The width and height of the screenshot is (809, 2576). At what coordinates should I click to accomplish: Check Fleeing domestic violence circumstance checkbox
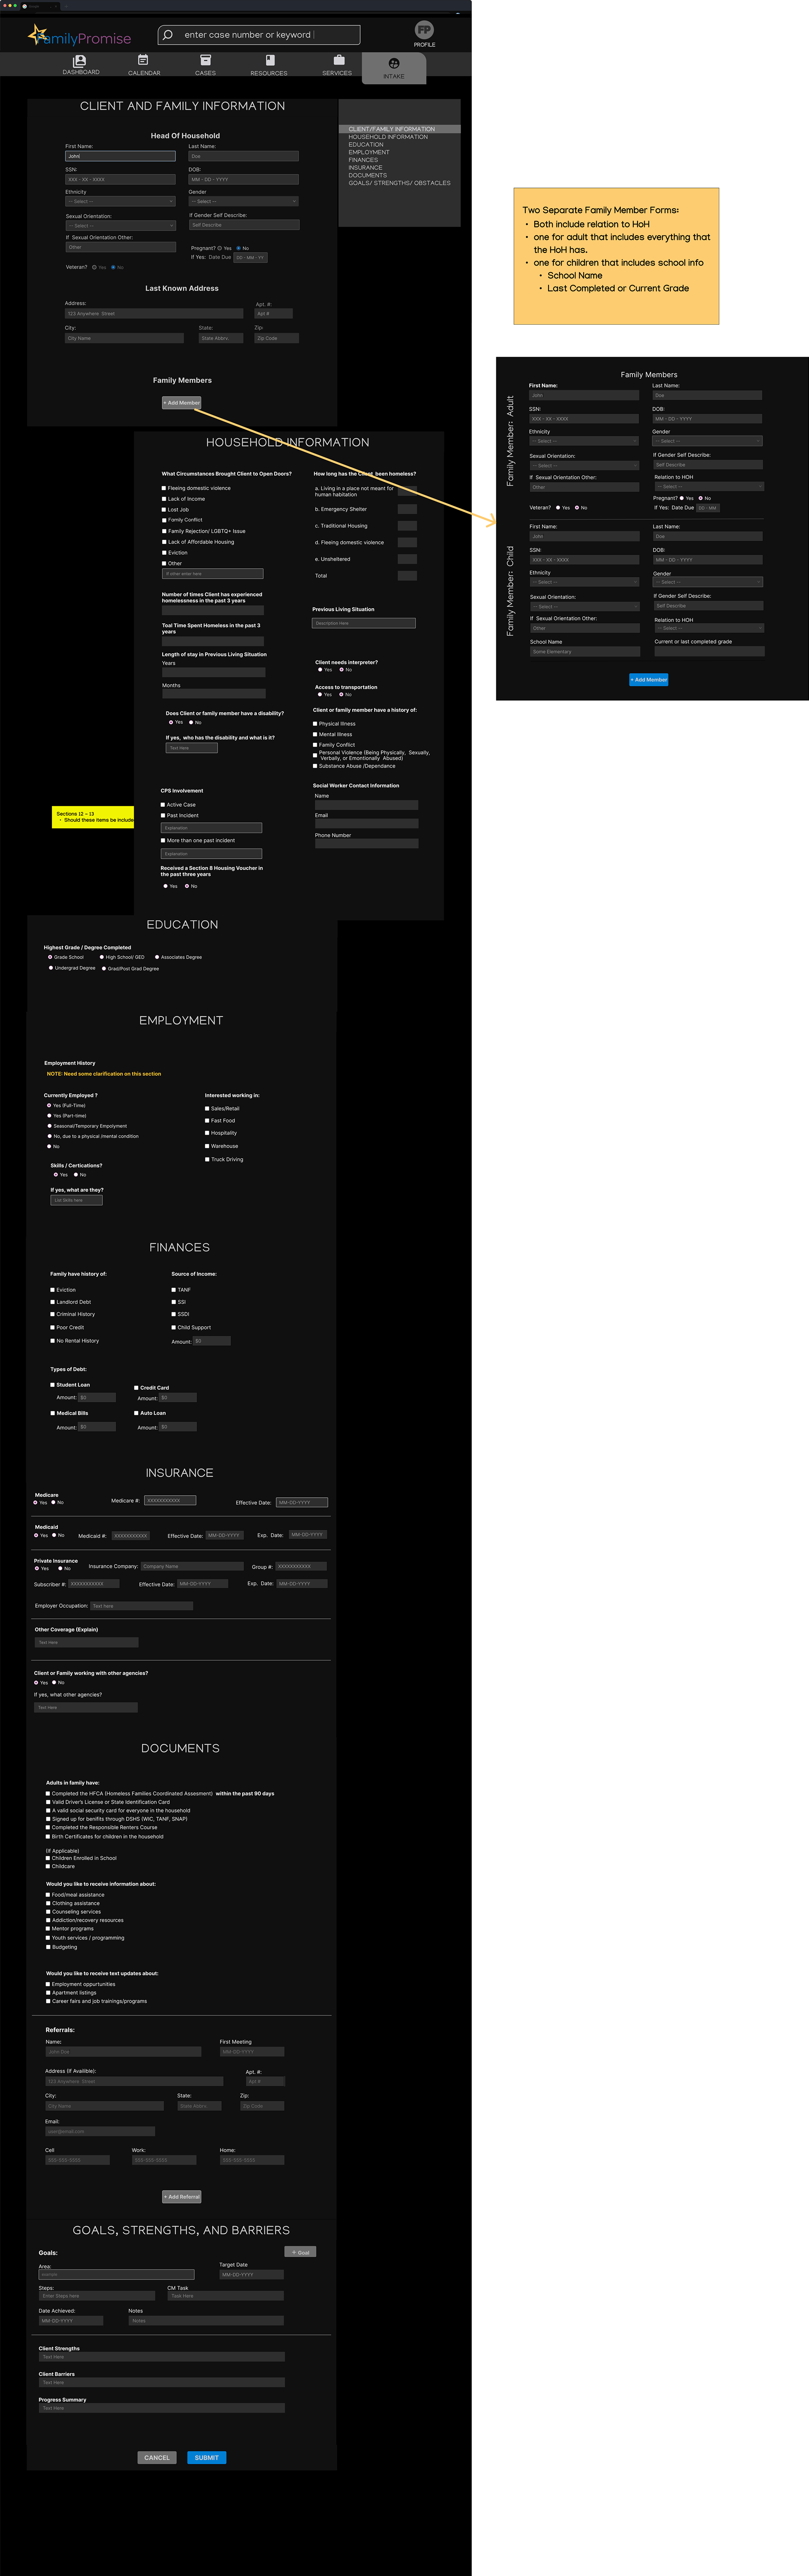164,488
